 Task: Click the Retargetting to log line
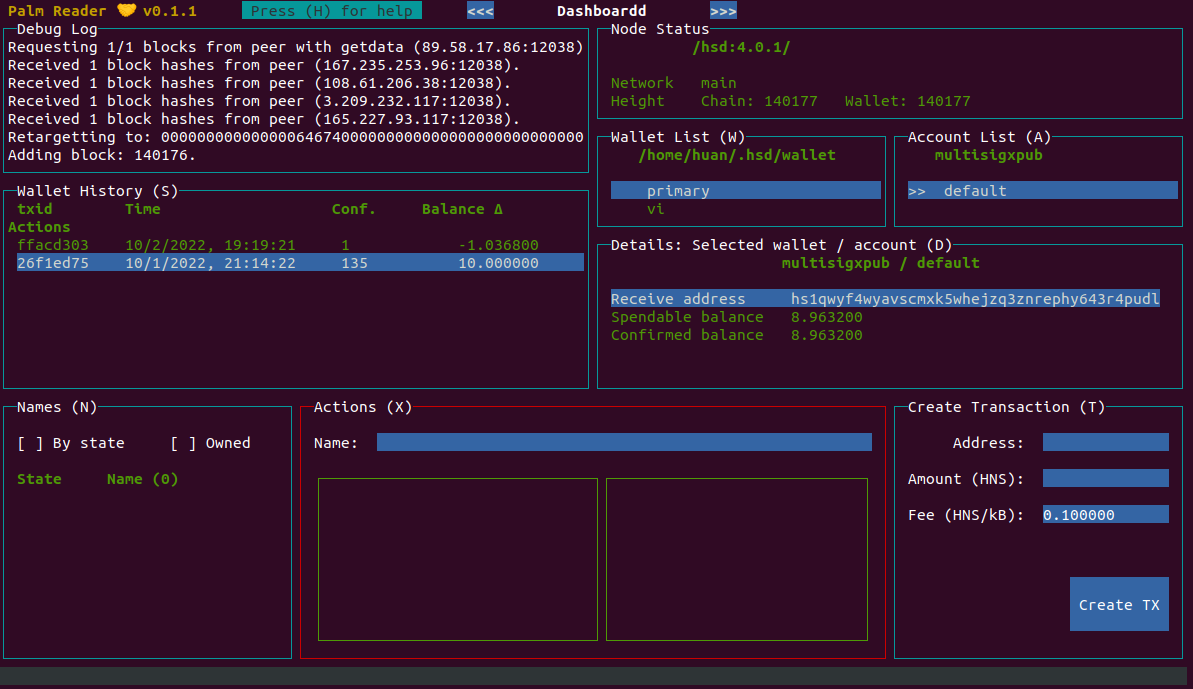(296, 137)
